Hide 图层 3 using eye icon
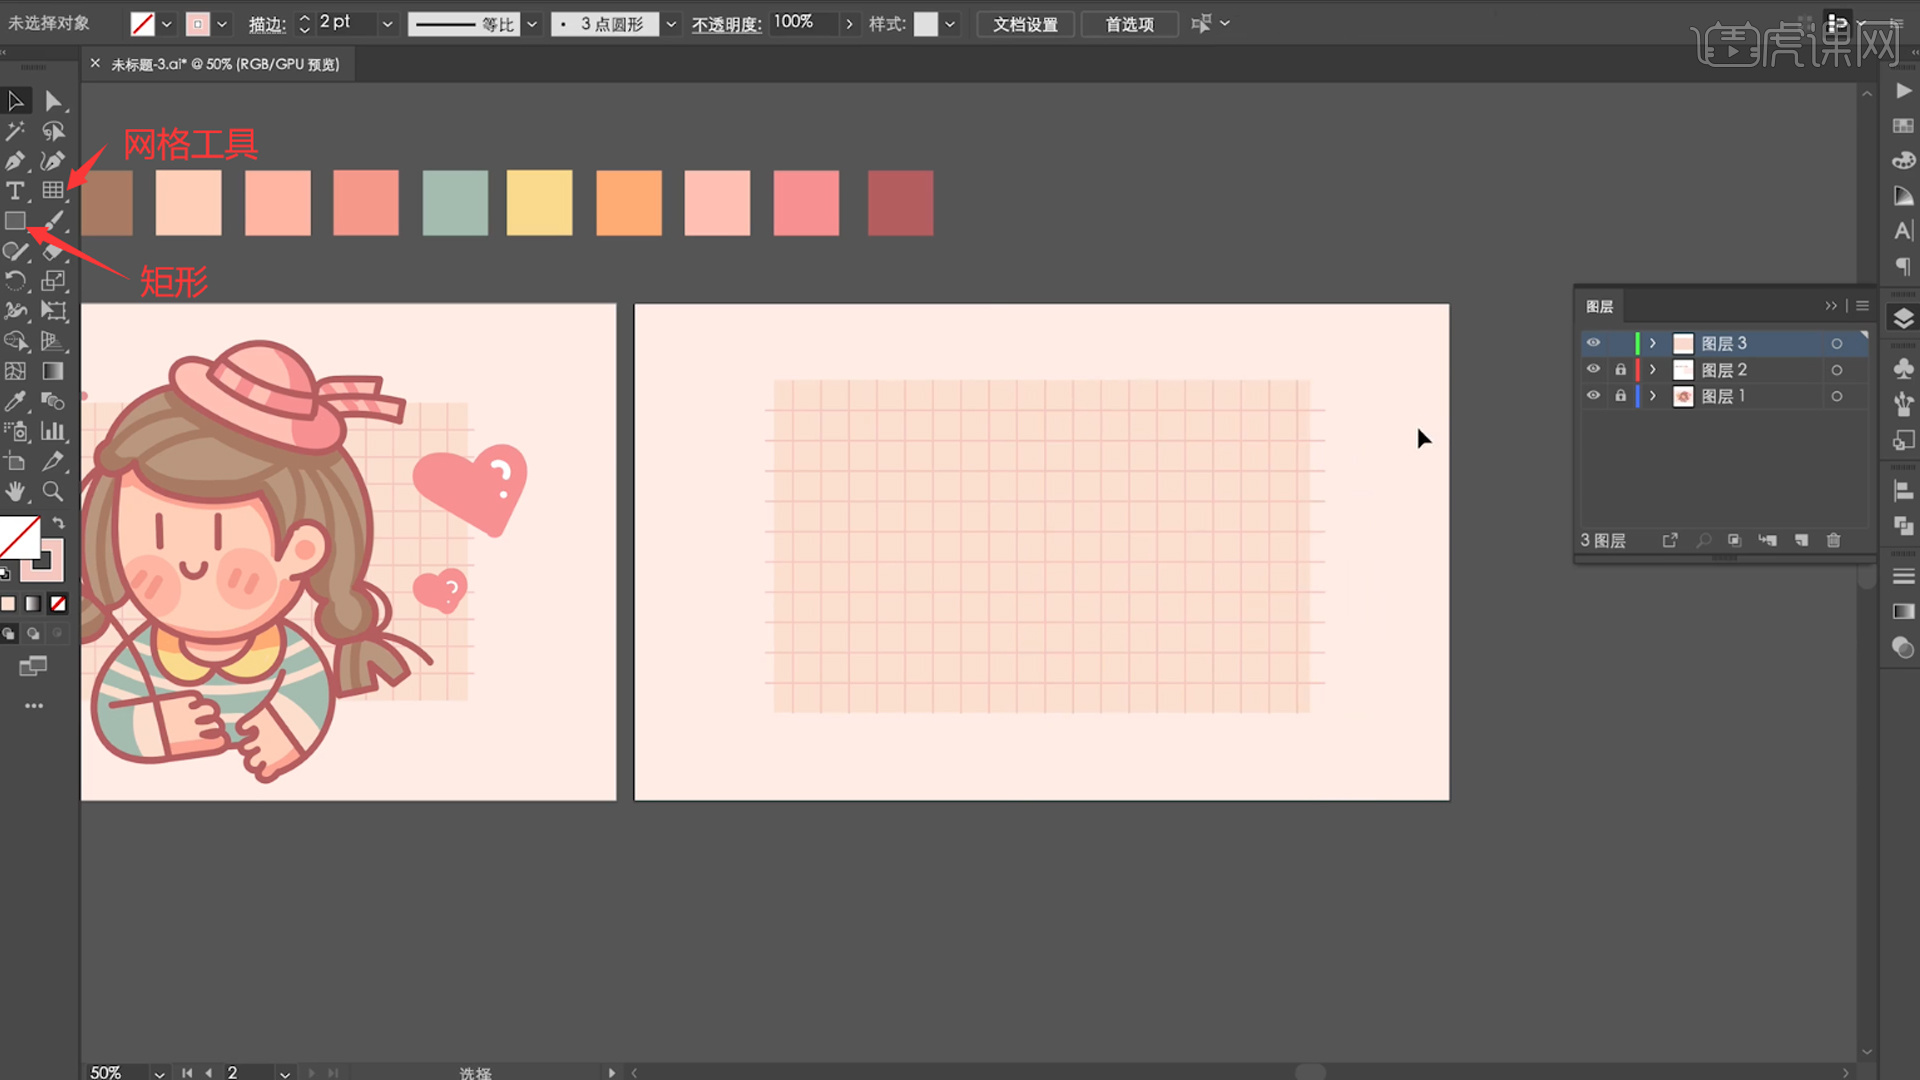Image resolution: width=1920 pixels, height=1080 pixels. (1593, 343)
